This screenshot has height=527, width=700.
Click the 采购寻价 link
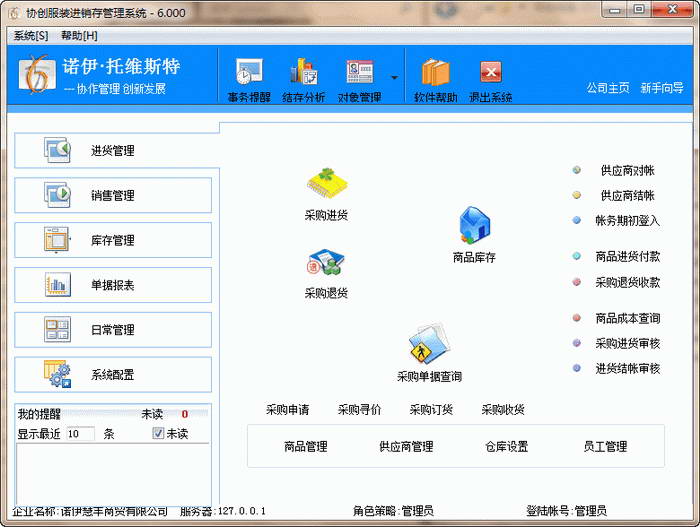click(x=359, y=410)
